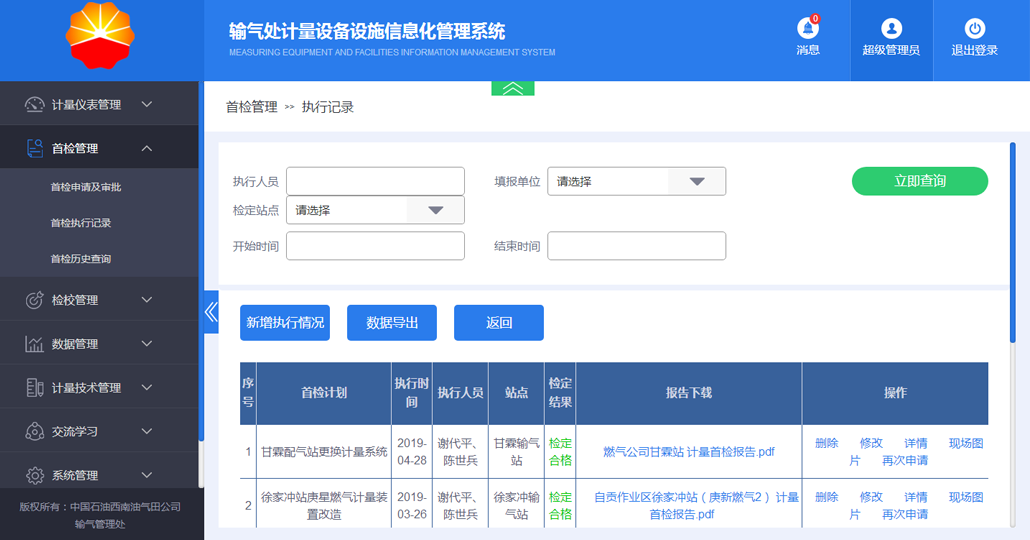1030x540 pixels.
Task: Click 再次申请 in row 1
Action: pos(905,461)
